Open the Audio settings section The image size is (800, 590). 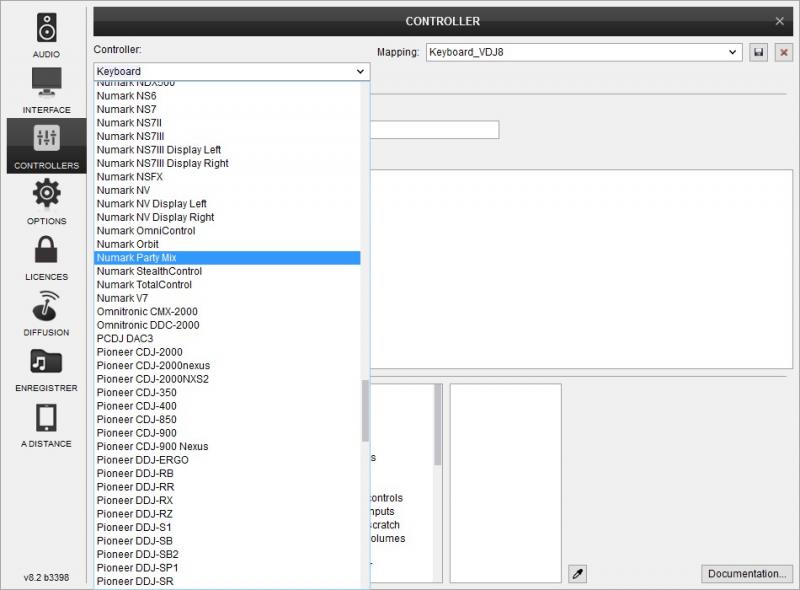coord(46,34)
